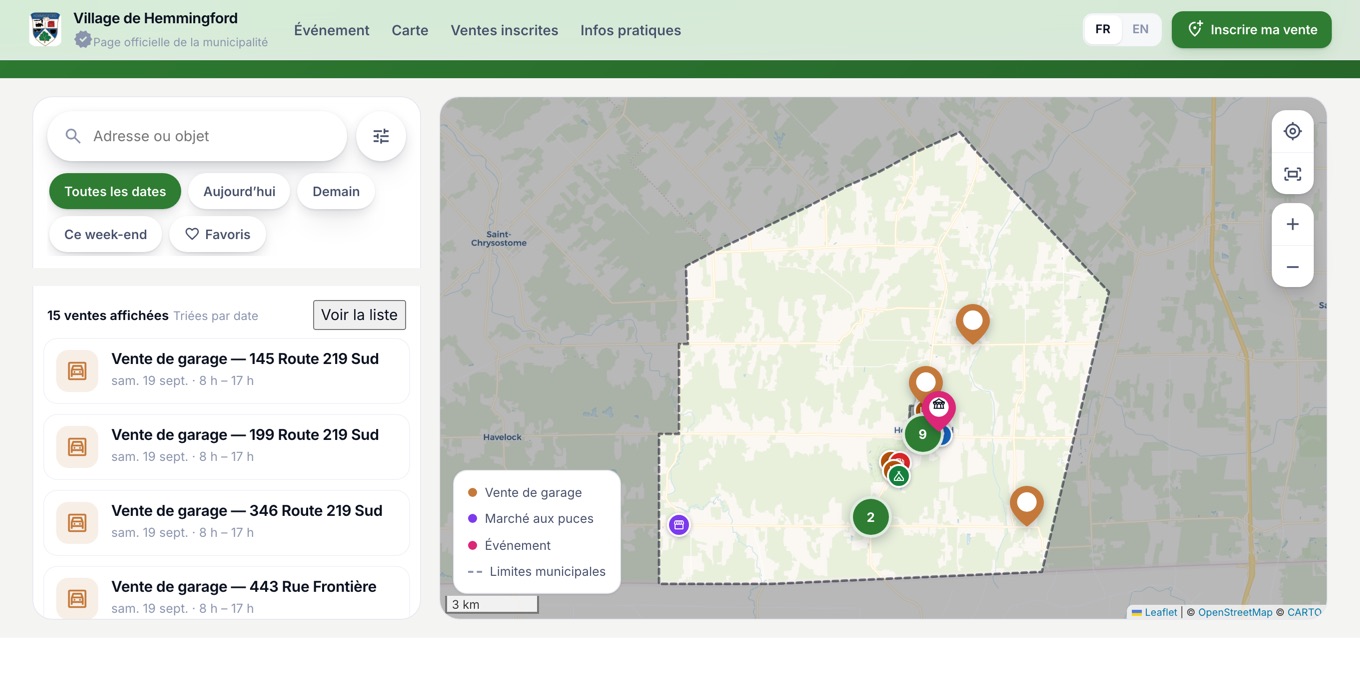The height and width of the screenshot is (700, 1360).
Task: Open the CARTO attribution link
Action: (x=1304, y=612)
